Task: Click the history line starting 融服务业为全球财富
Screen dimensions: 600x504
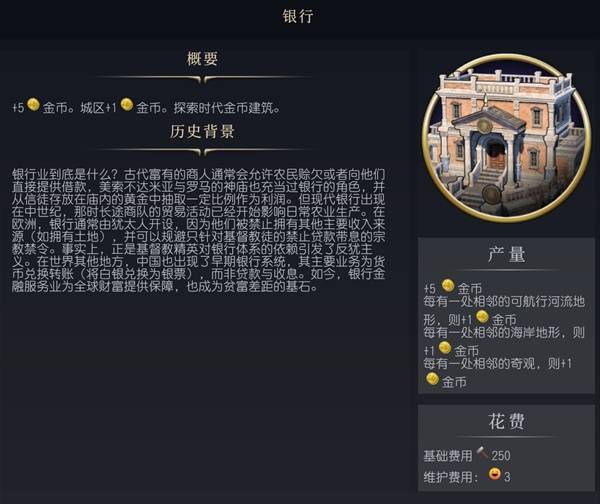Action: 165,287
